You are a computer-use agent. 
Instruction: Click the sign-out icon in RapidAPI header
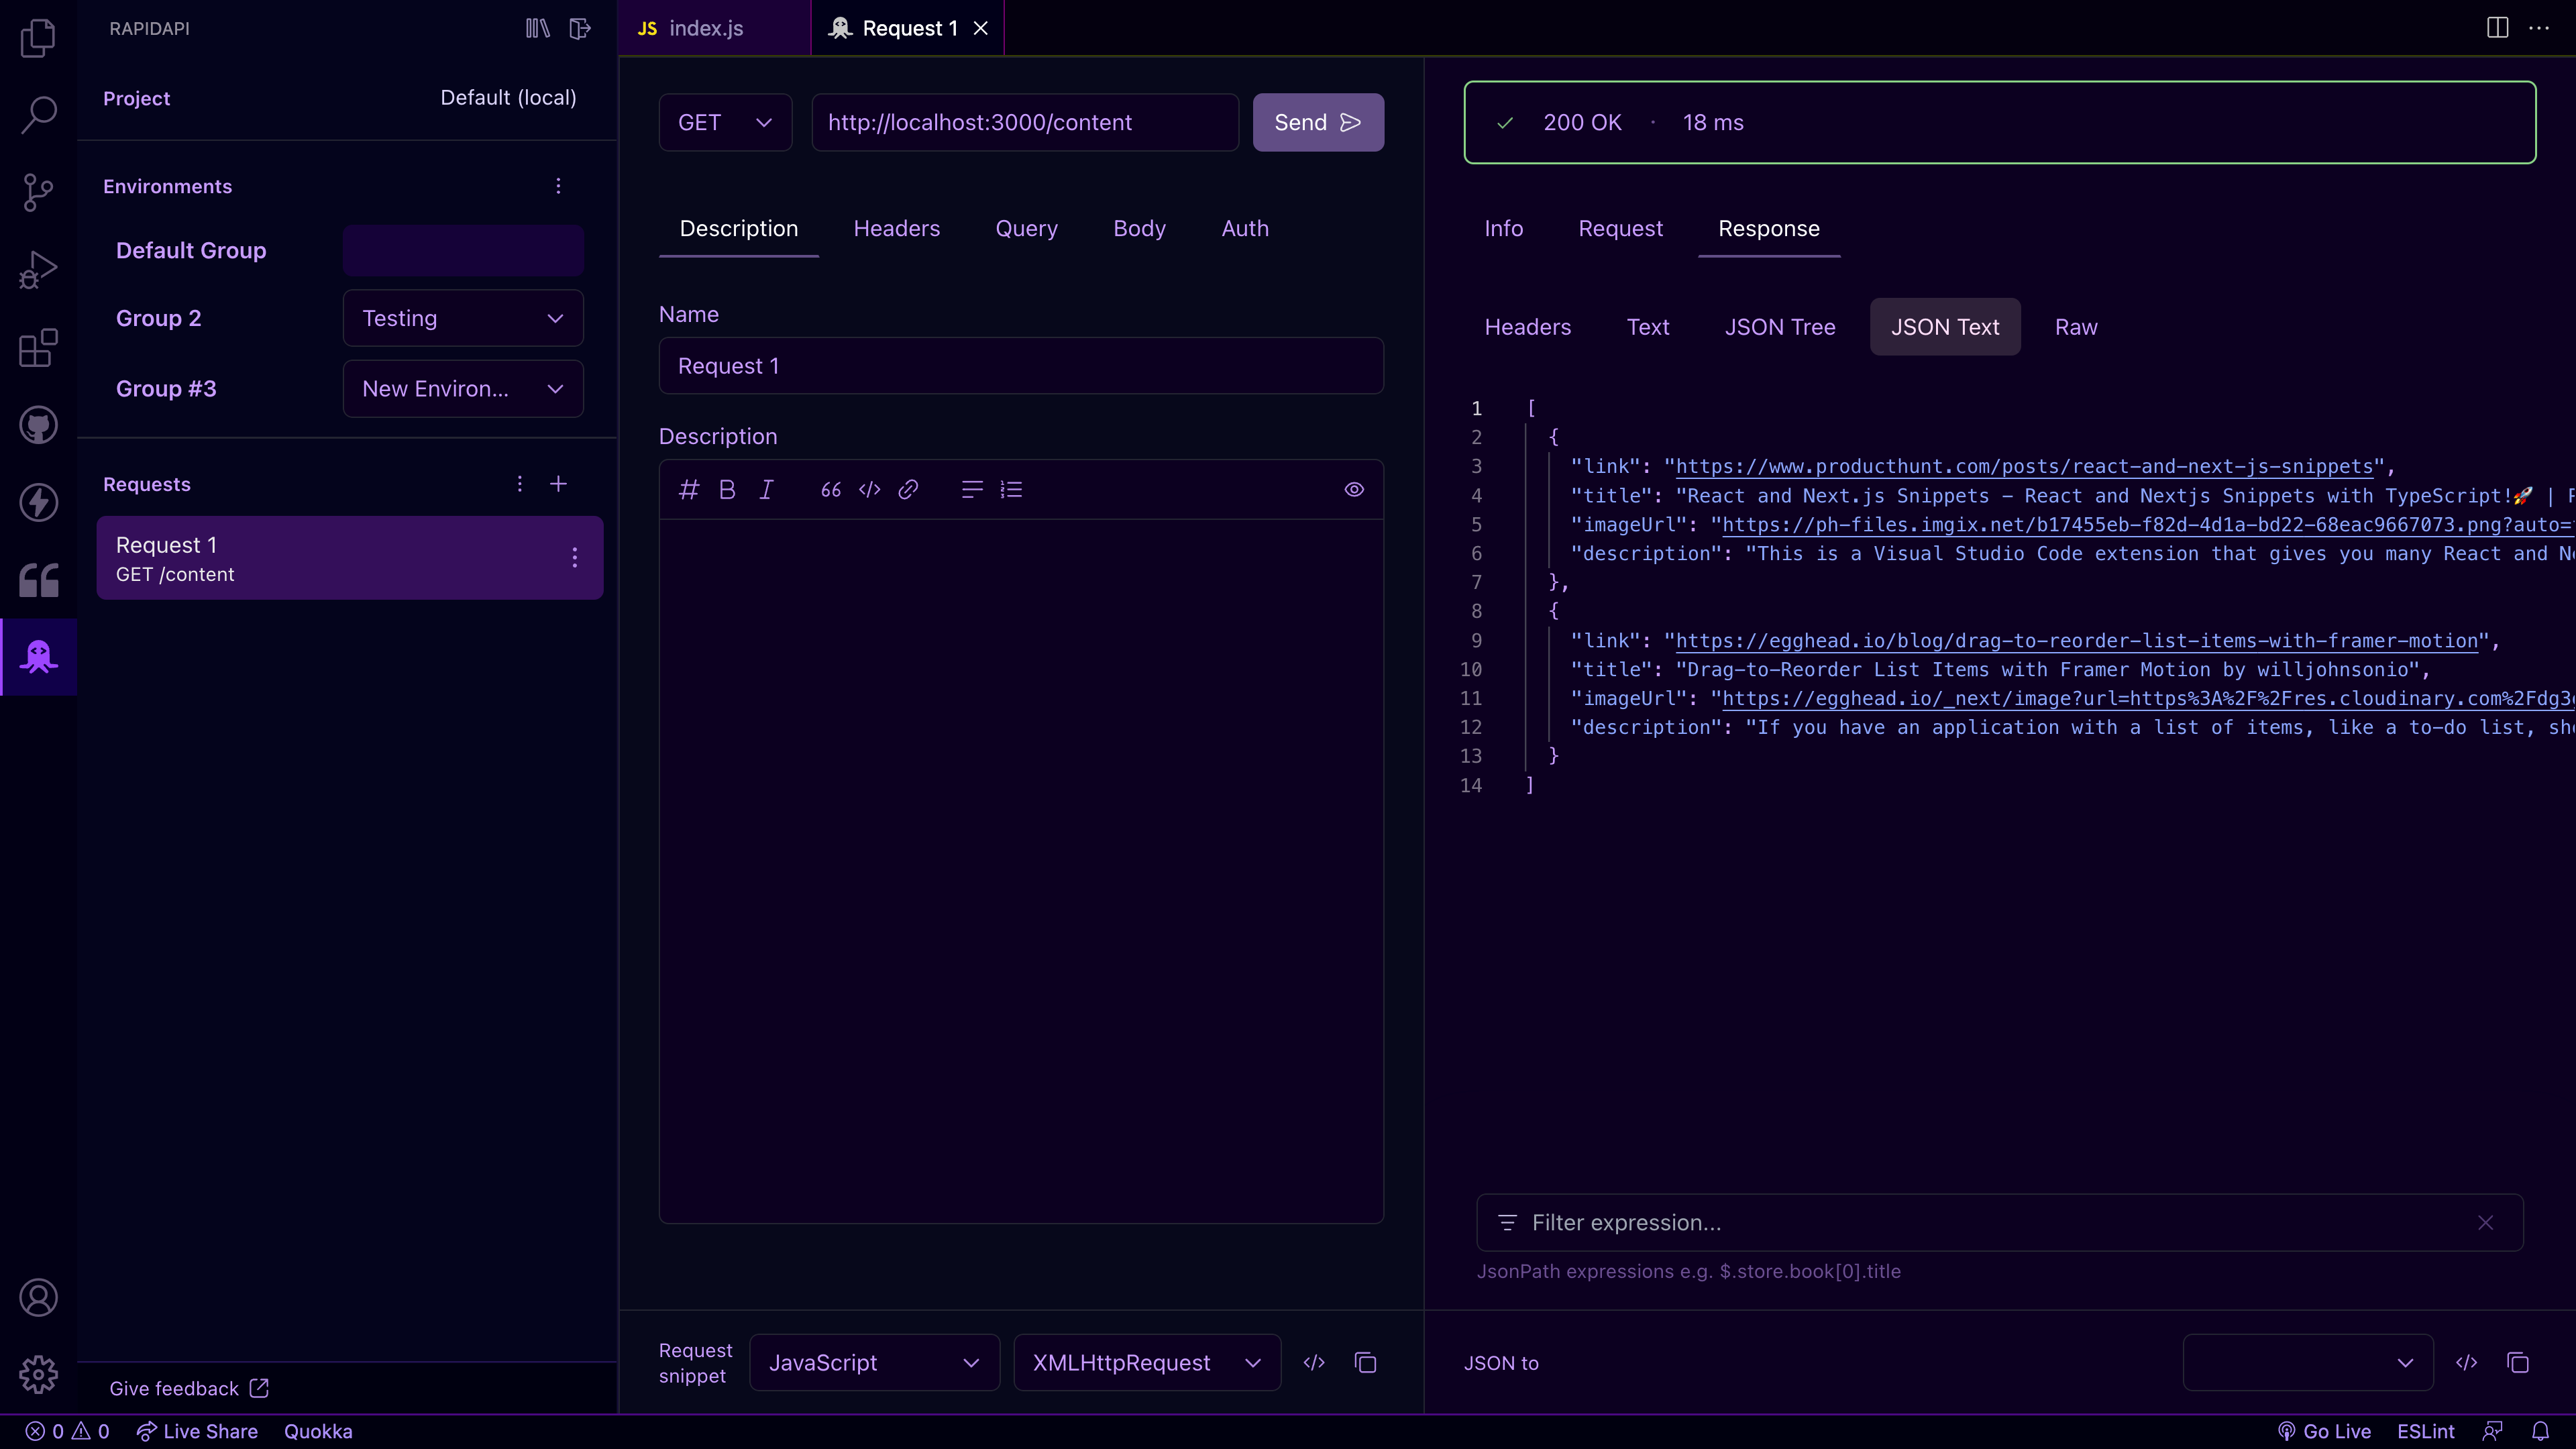[580, 28]
